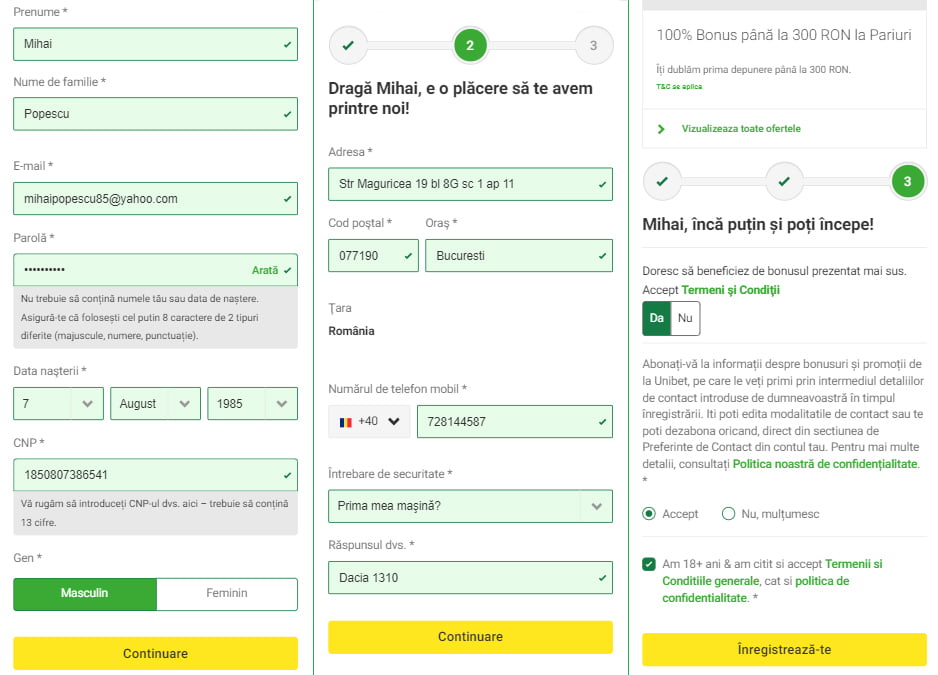938x675 pixels.
Task: Click completed step checkmark in middle stepper
Action: coord(349,45)
